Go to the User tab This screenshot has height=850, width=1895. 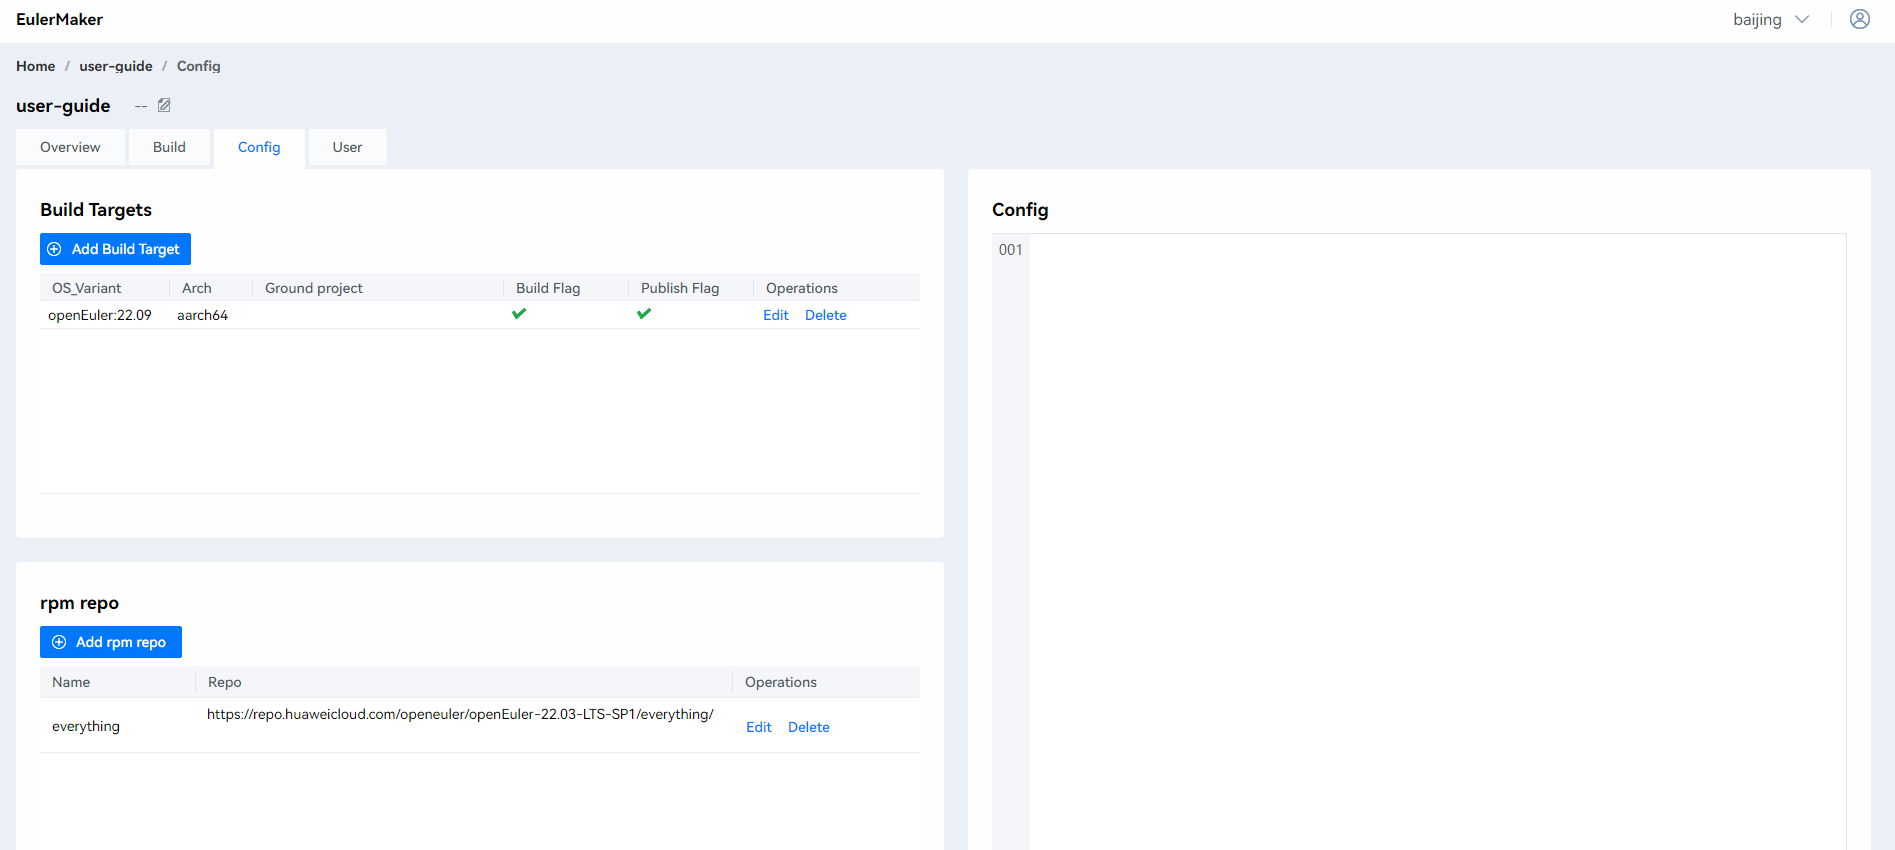point(347,147)
